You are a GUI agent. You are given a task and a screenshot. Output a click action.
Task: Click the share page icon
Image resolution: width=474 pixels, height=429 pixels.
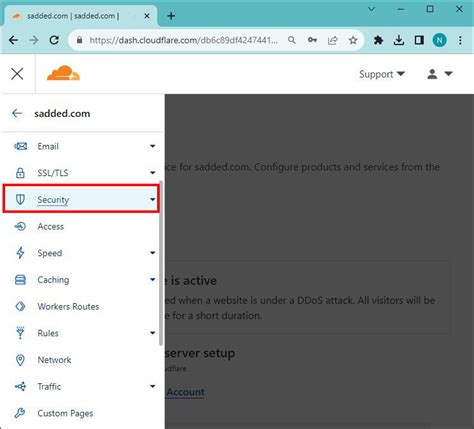[333, 40]
